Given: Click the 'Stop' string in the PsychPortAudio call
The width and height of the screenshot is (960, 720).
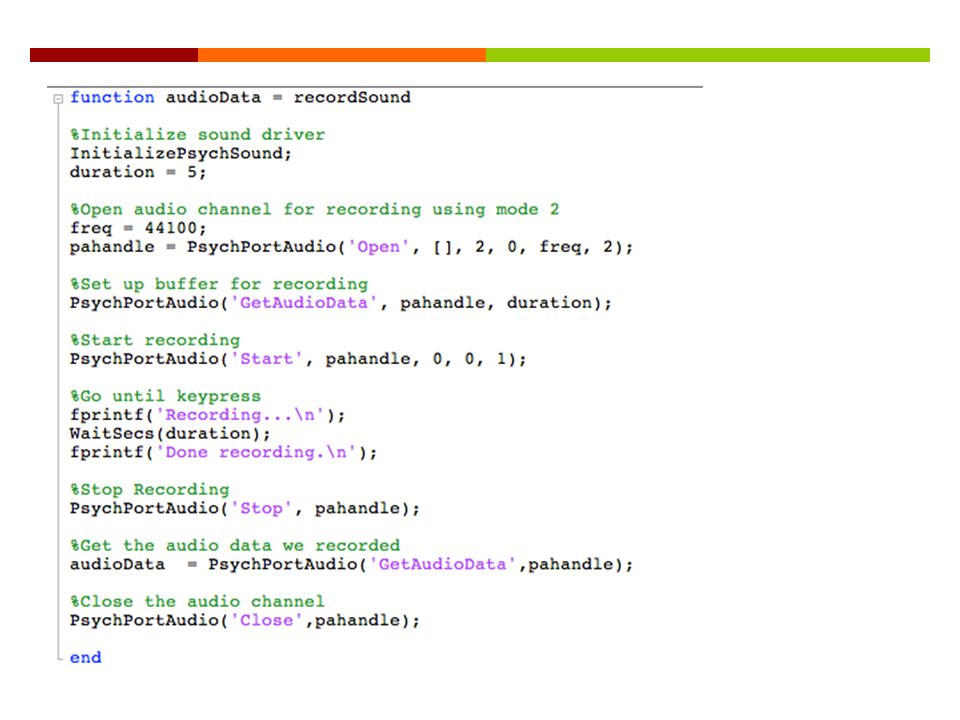Looking at the screenshot, I should tap(261, 508).
